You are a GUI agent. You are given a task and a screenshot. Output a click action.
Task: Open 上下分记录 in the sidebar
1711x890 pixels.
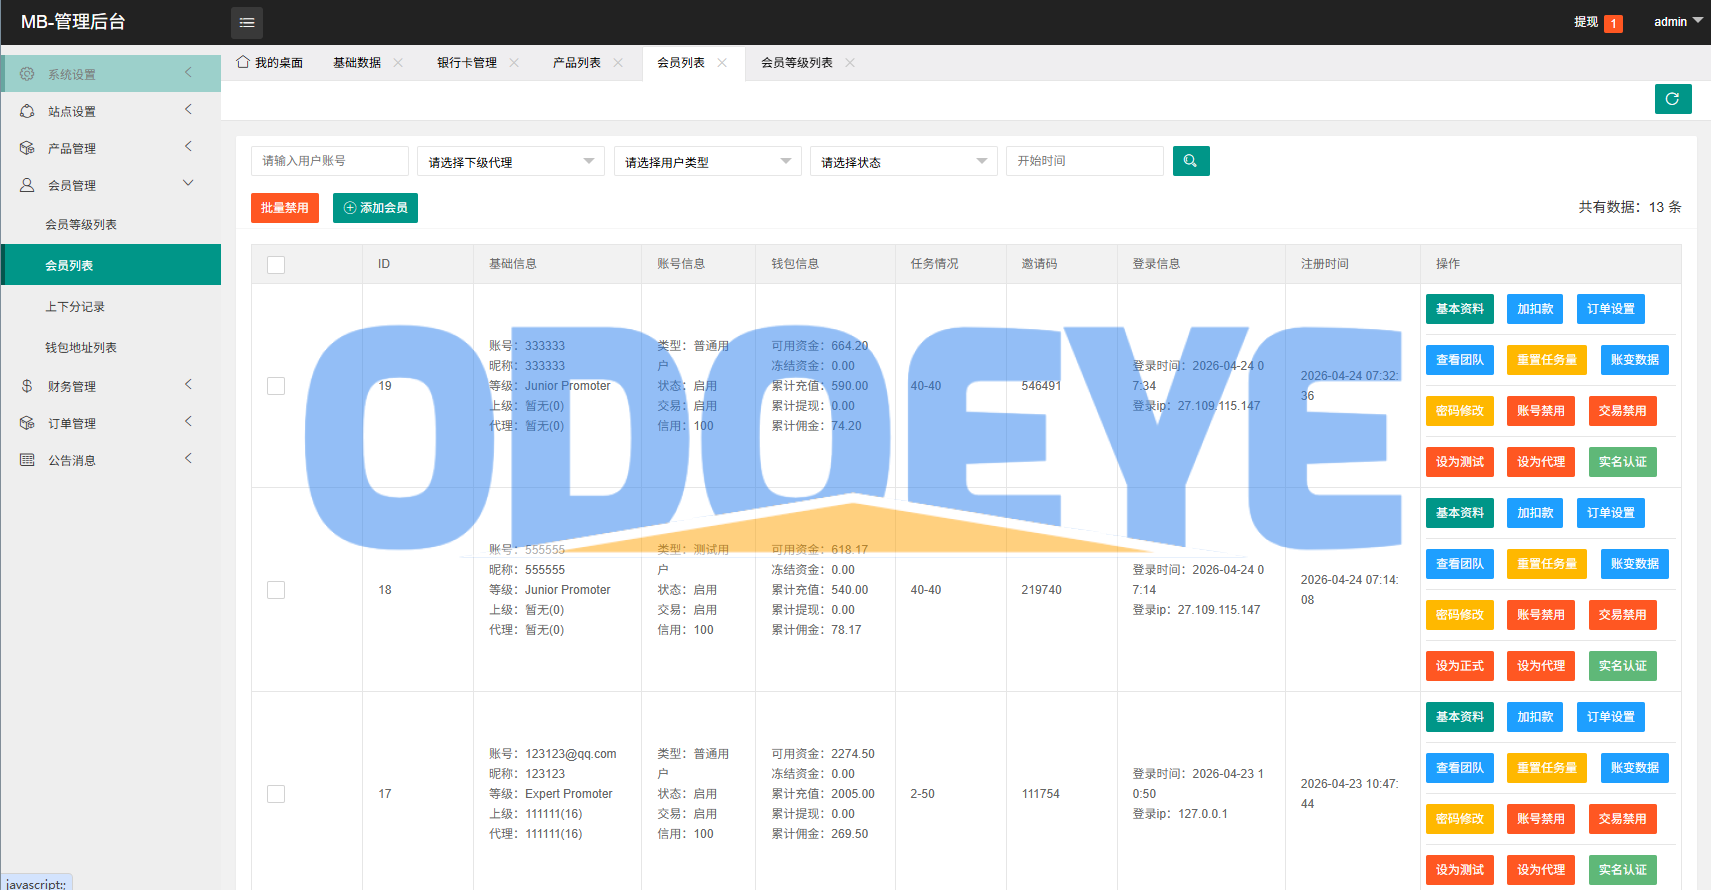tap(111, 307)
